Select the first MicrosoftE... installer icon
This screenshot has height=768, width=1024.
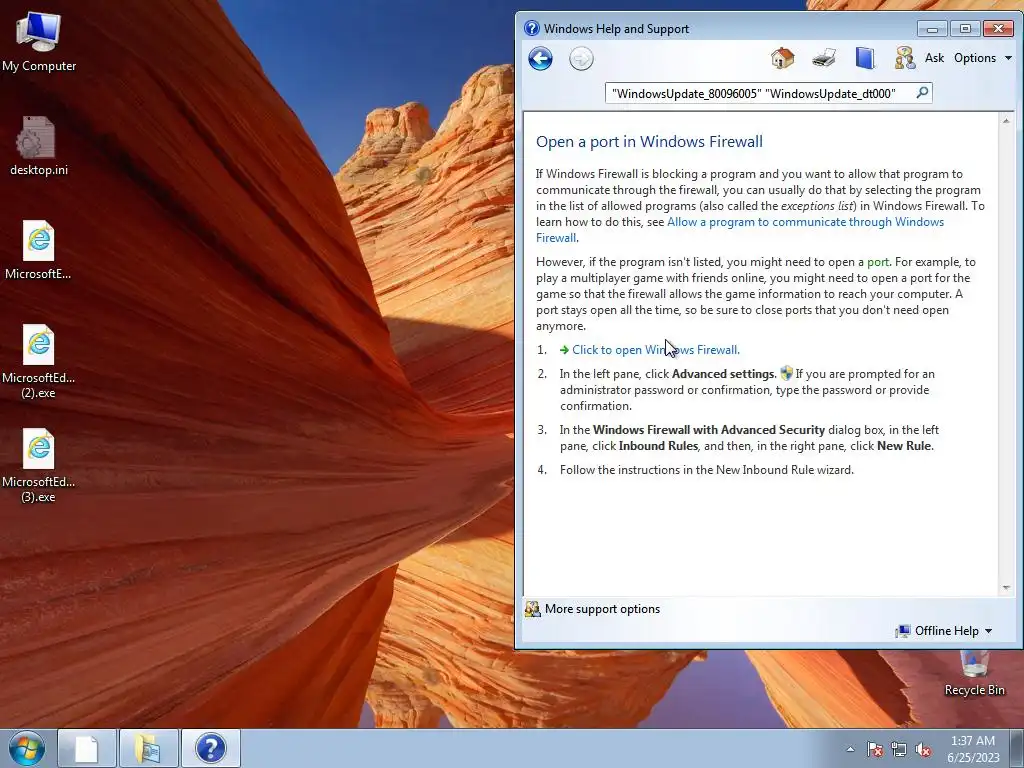39,249
